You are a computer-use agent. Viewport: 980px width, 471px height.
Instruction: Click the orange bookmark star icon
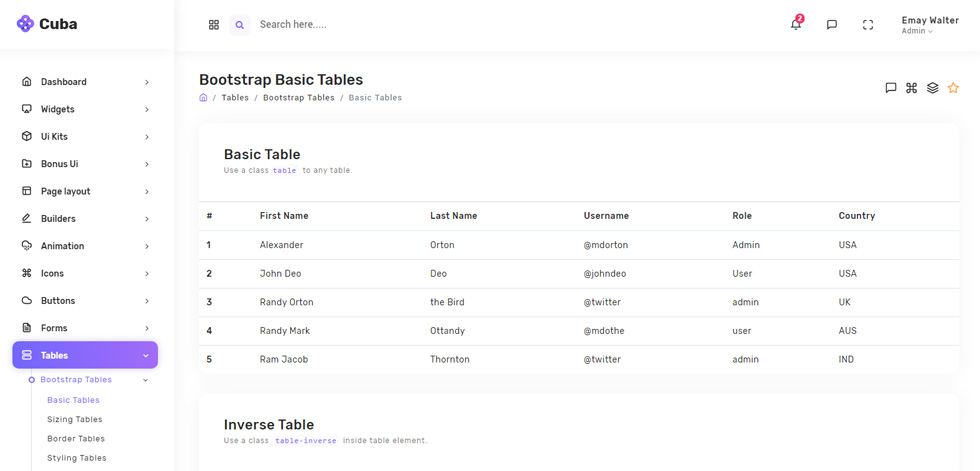953,88
